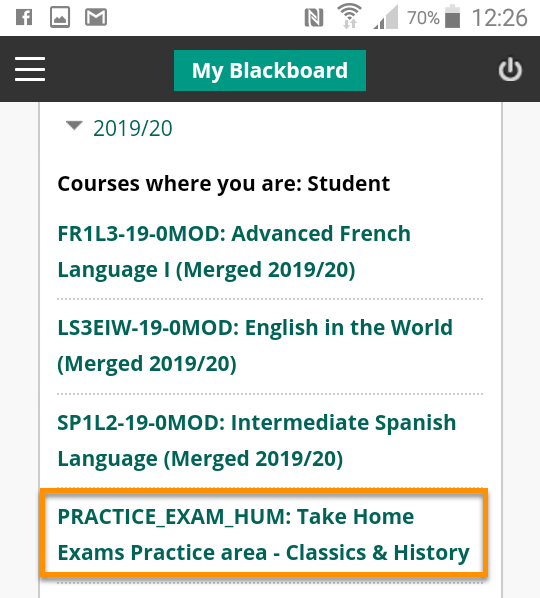Tap the Facebook notification icon

coord(24,18)
